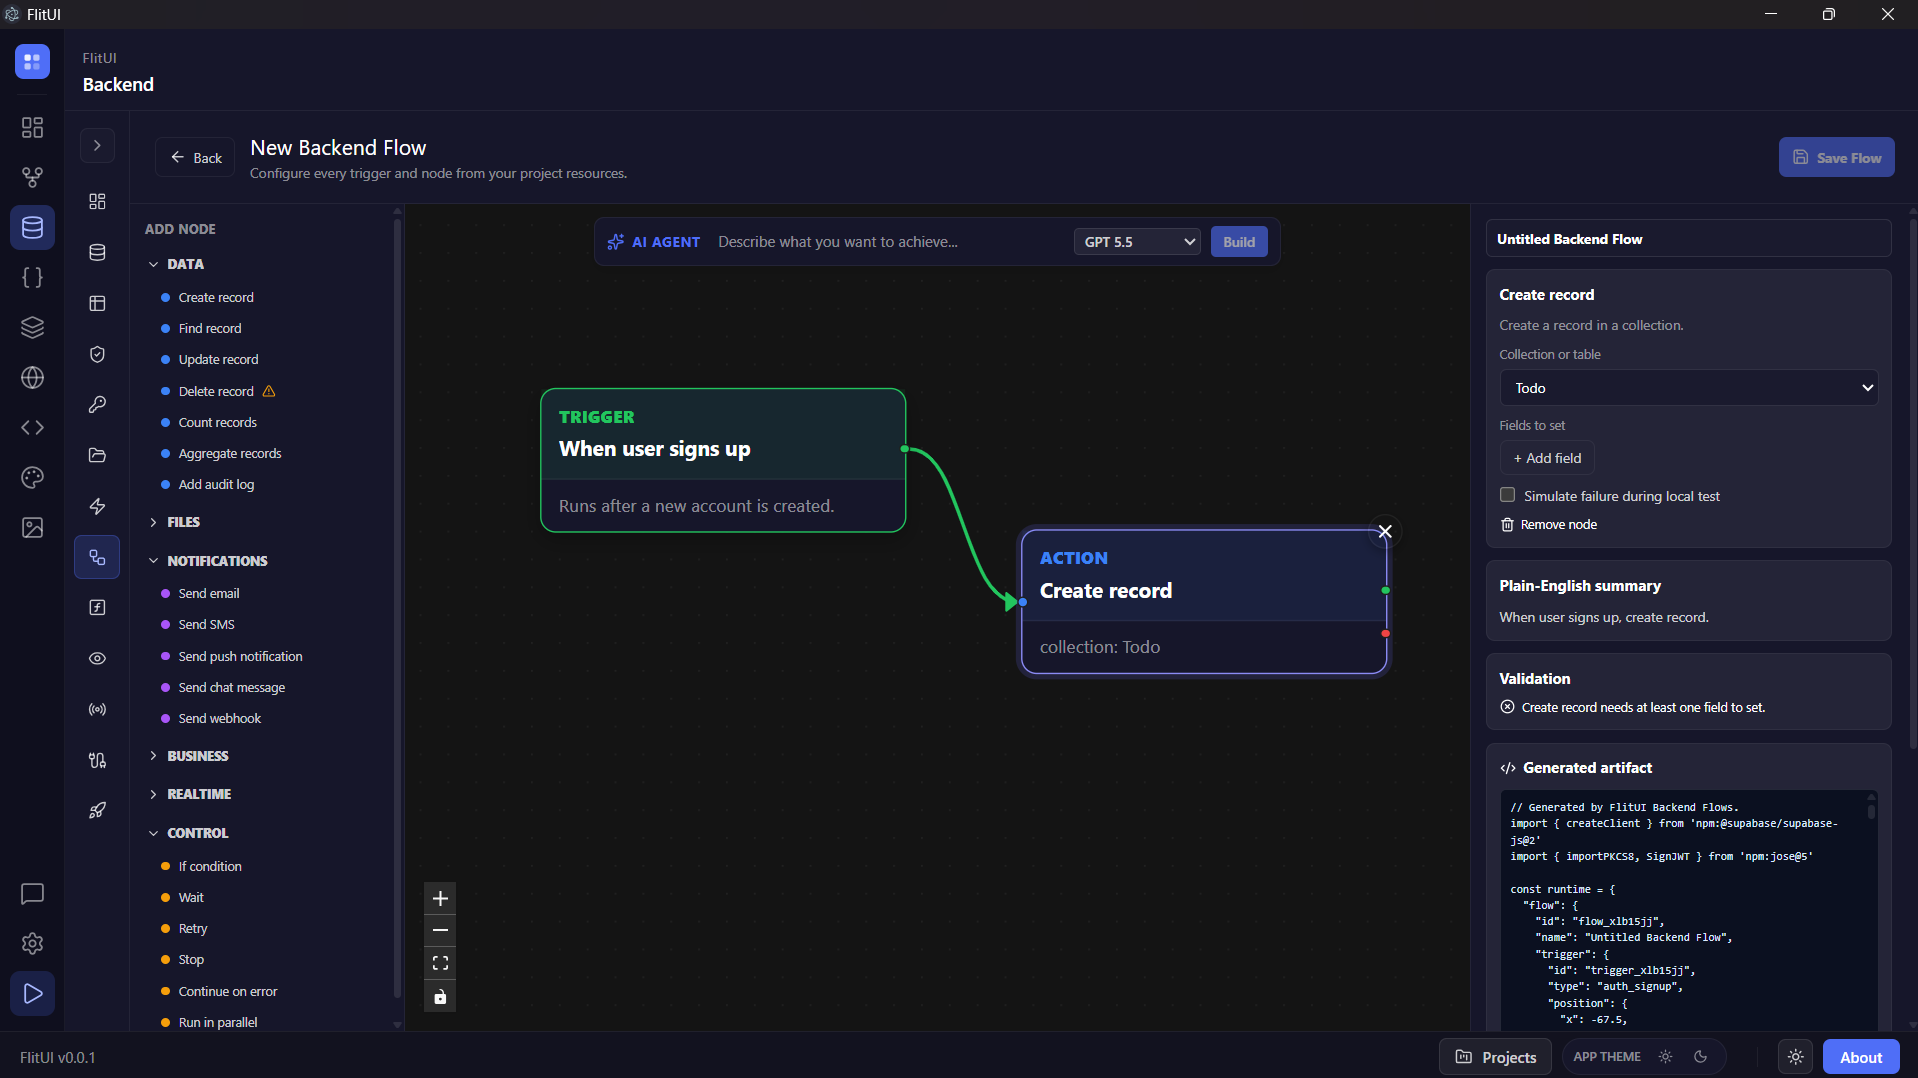This screenshot has width=1918, height=1078.
Task: Open the dashboard grid icon in the main sidebar
Action: tap(32, 127)
